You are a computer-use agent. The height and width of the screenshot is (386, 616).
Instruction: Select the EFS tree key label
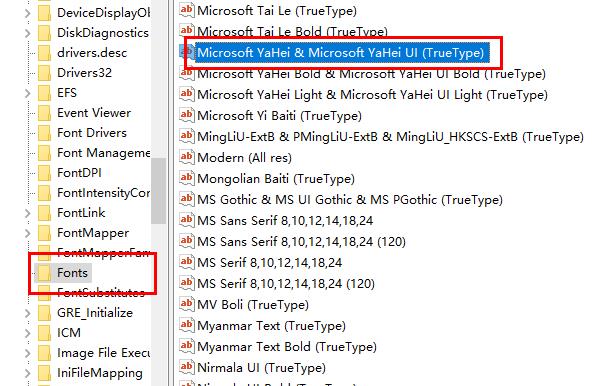coord(67,93)
